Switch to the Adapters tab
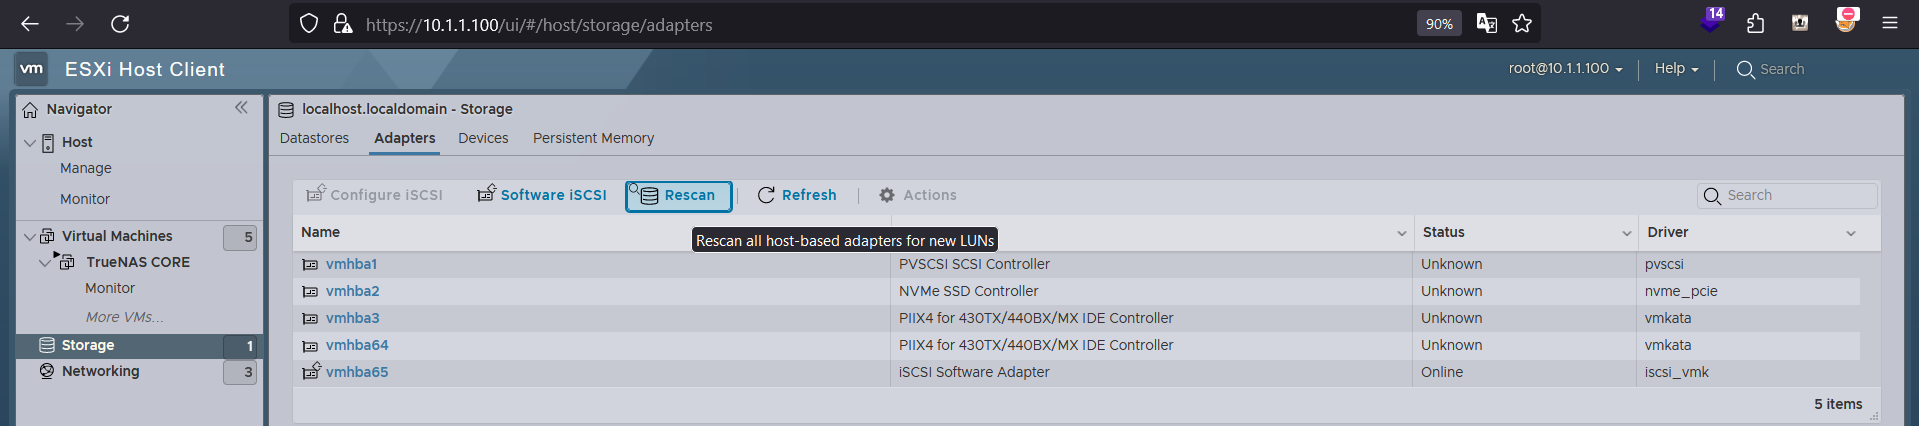The width and height of the screenshot is (1919, 426). 405,138
